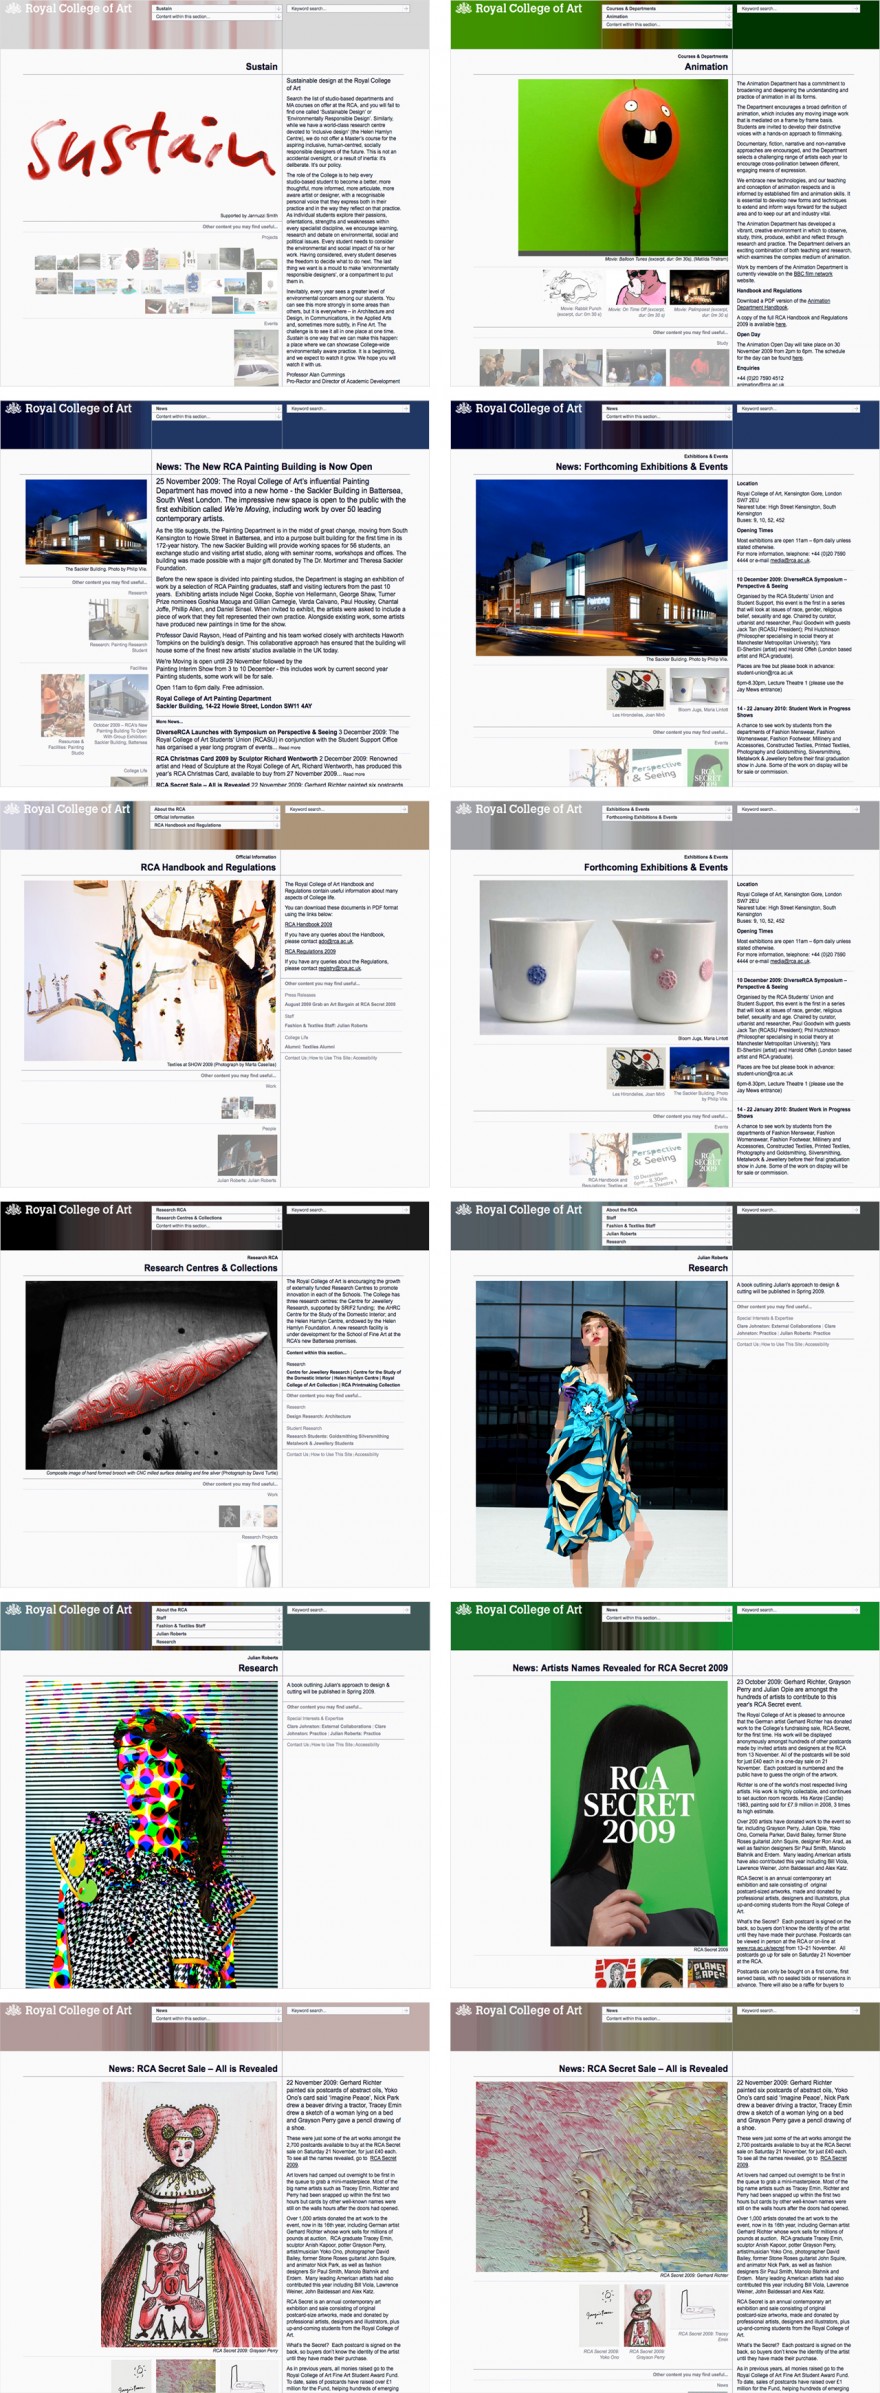Open the 'RCA Handbook 2009' link
Image resolution: width=880 pixels, height=2393 pixels.
tap(308, 924)
